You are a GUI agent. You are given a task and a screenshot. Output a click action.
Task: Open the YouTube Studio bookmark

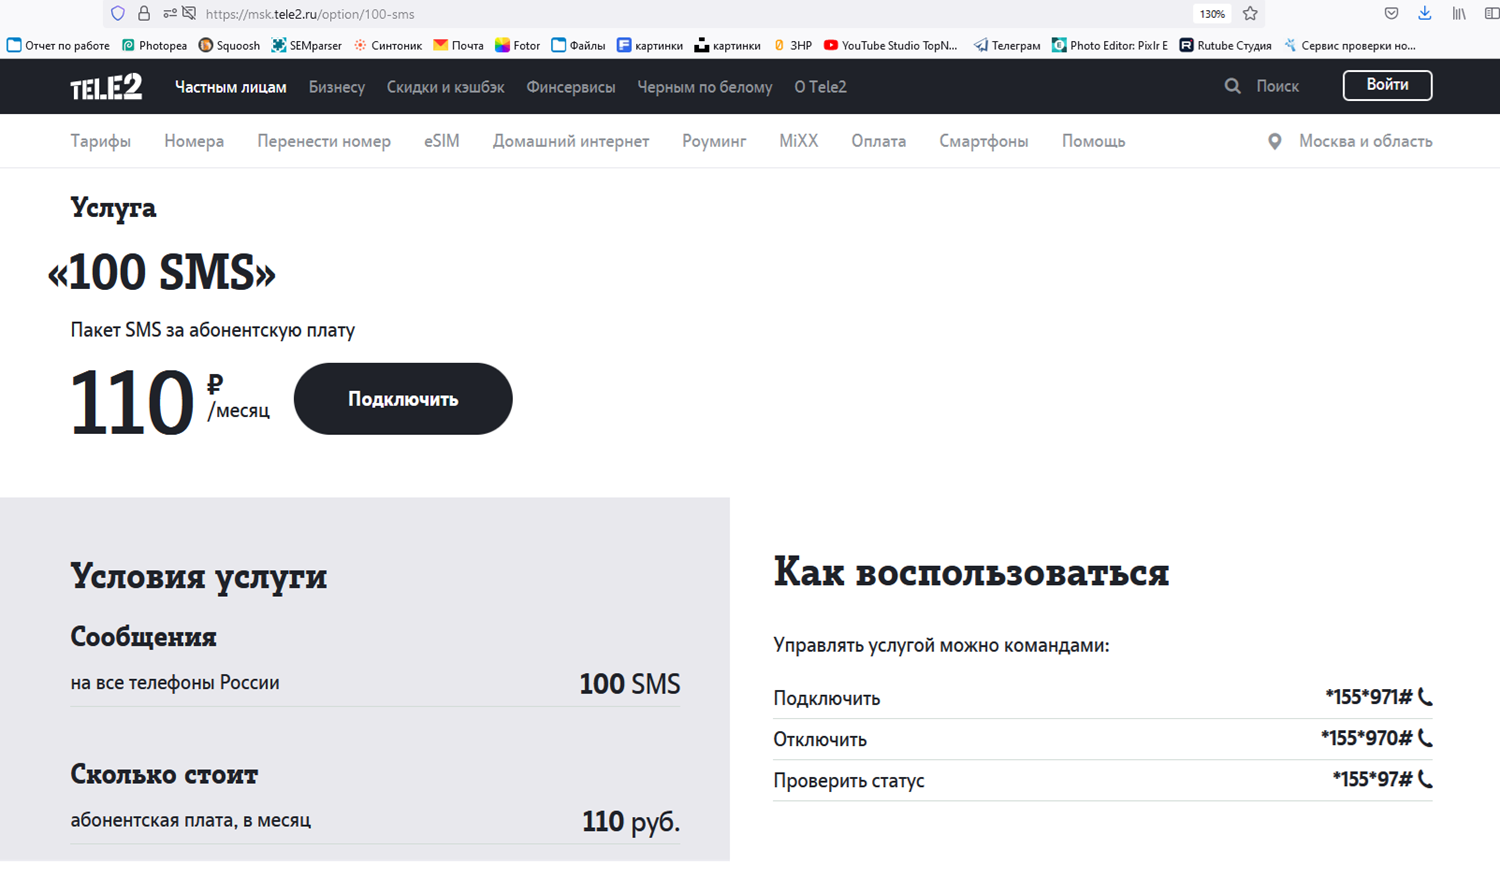pyautogui.click(x=890, y=45)
